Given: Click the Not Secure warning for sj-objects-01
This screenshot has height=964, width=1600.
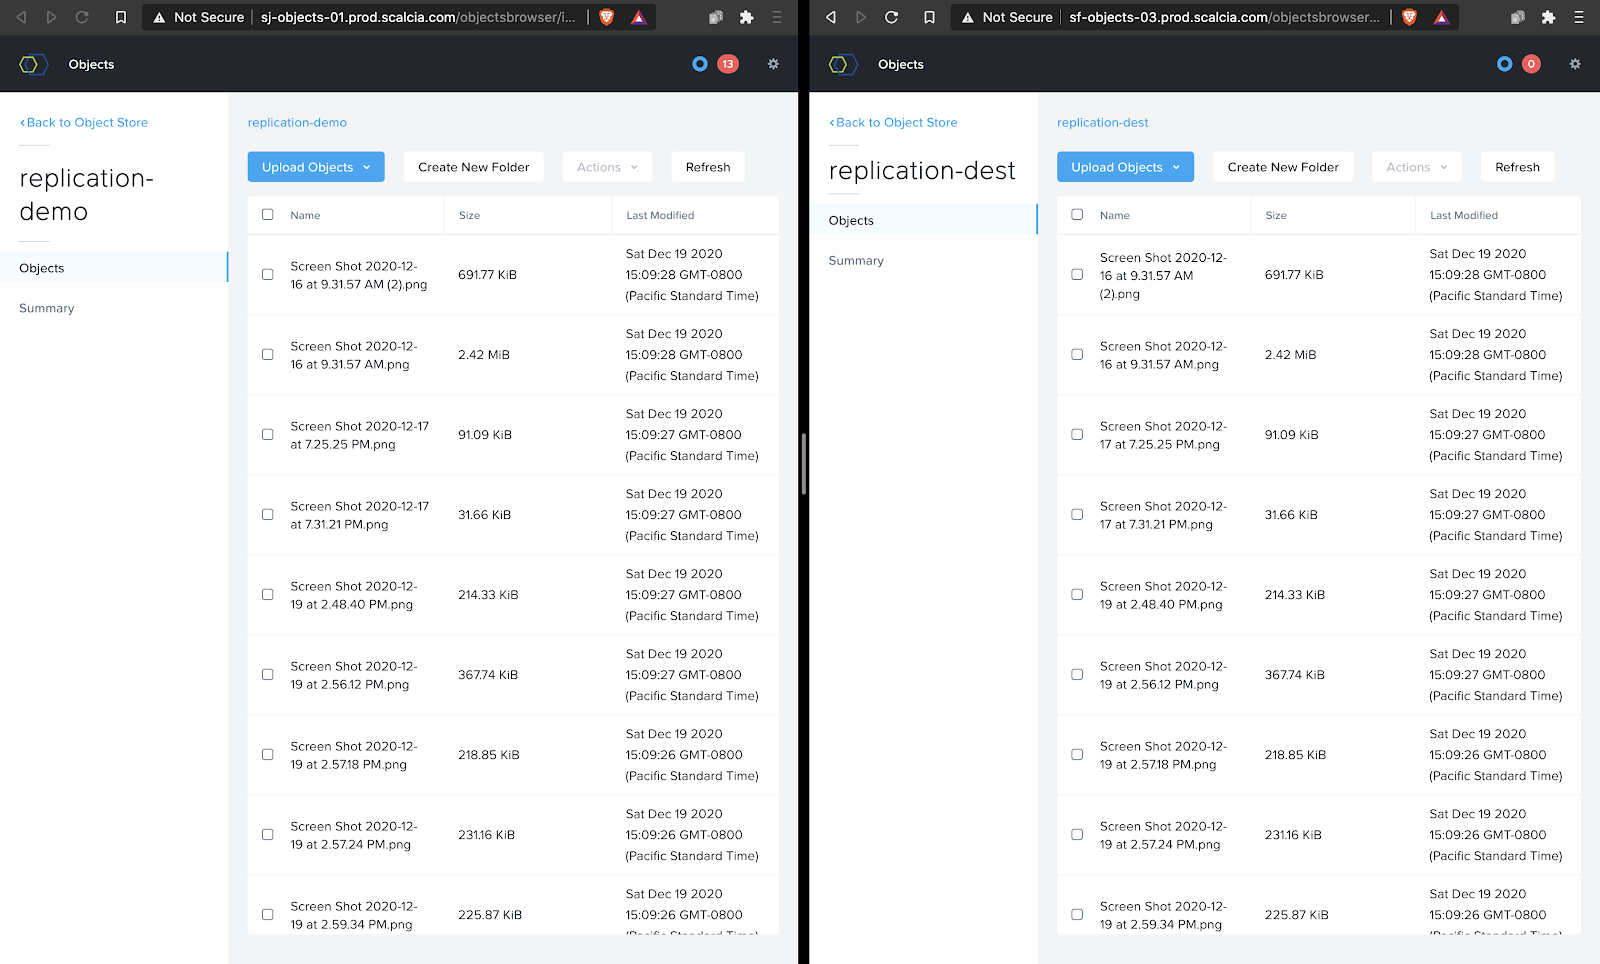Looking at the screenshot, I should pyautogui.click(x=198, y=17).
